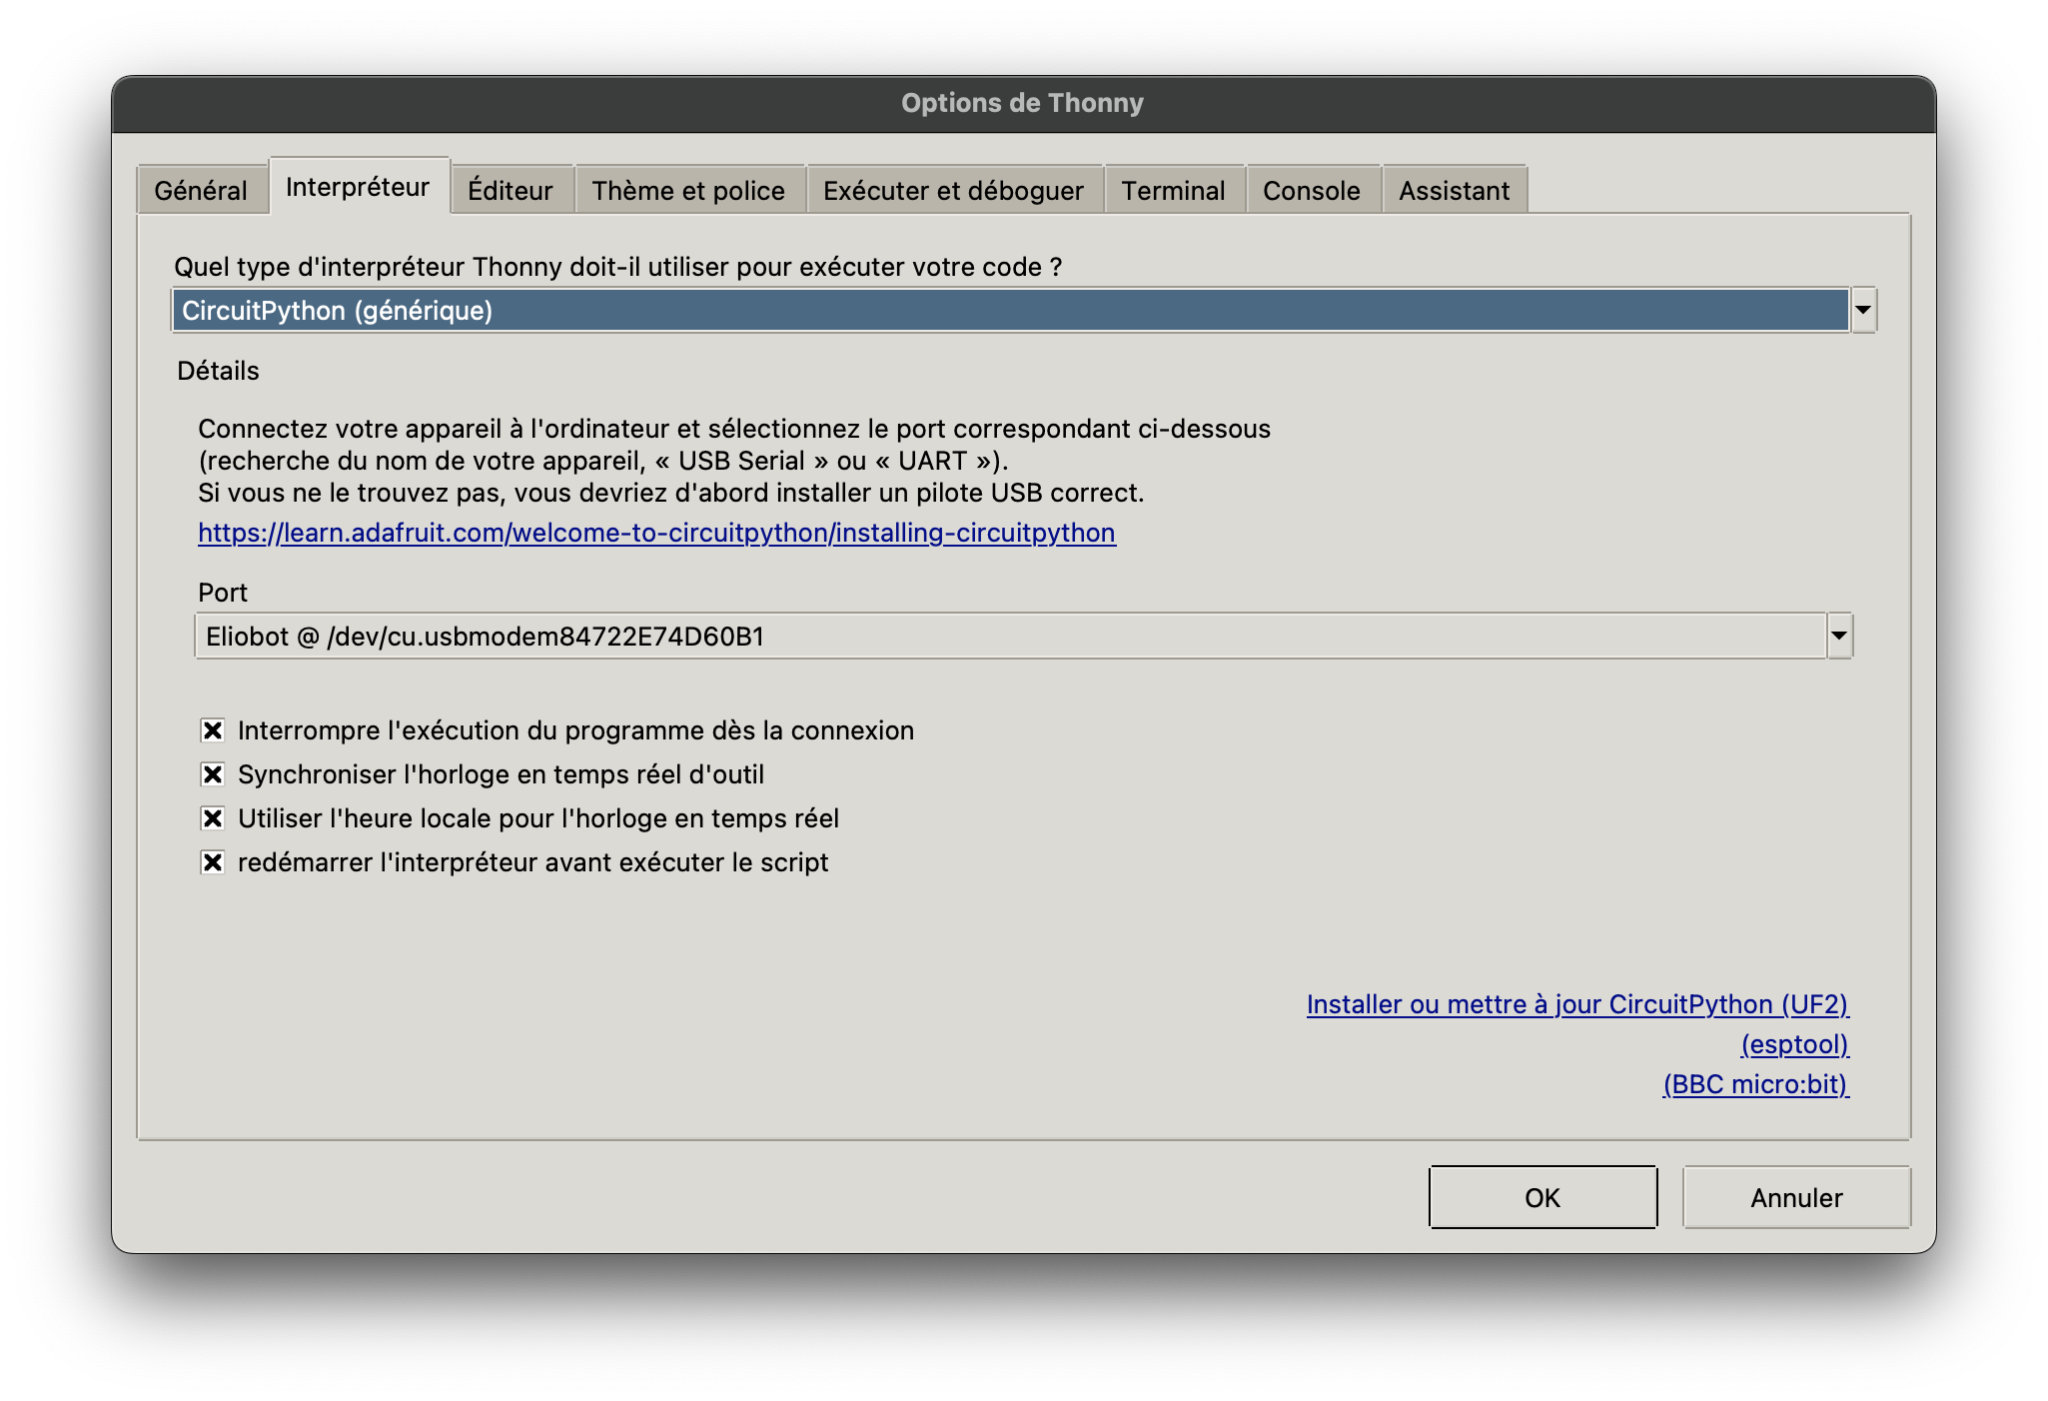Toggle Synchroniser l'horloge en temps réel checkbox
Image resolution: width=2048 pixels, height=1401 pixels.
[212, 774]
